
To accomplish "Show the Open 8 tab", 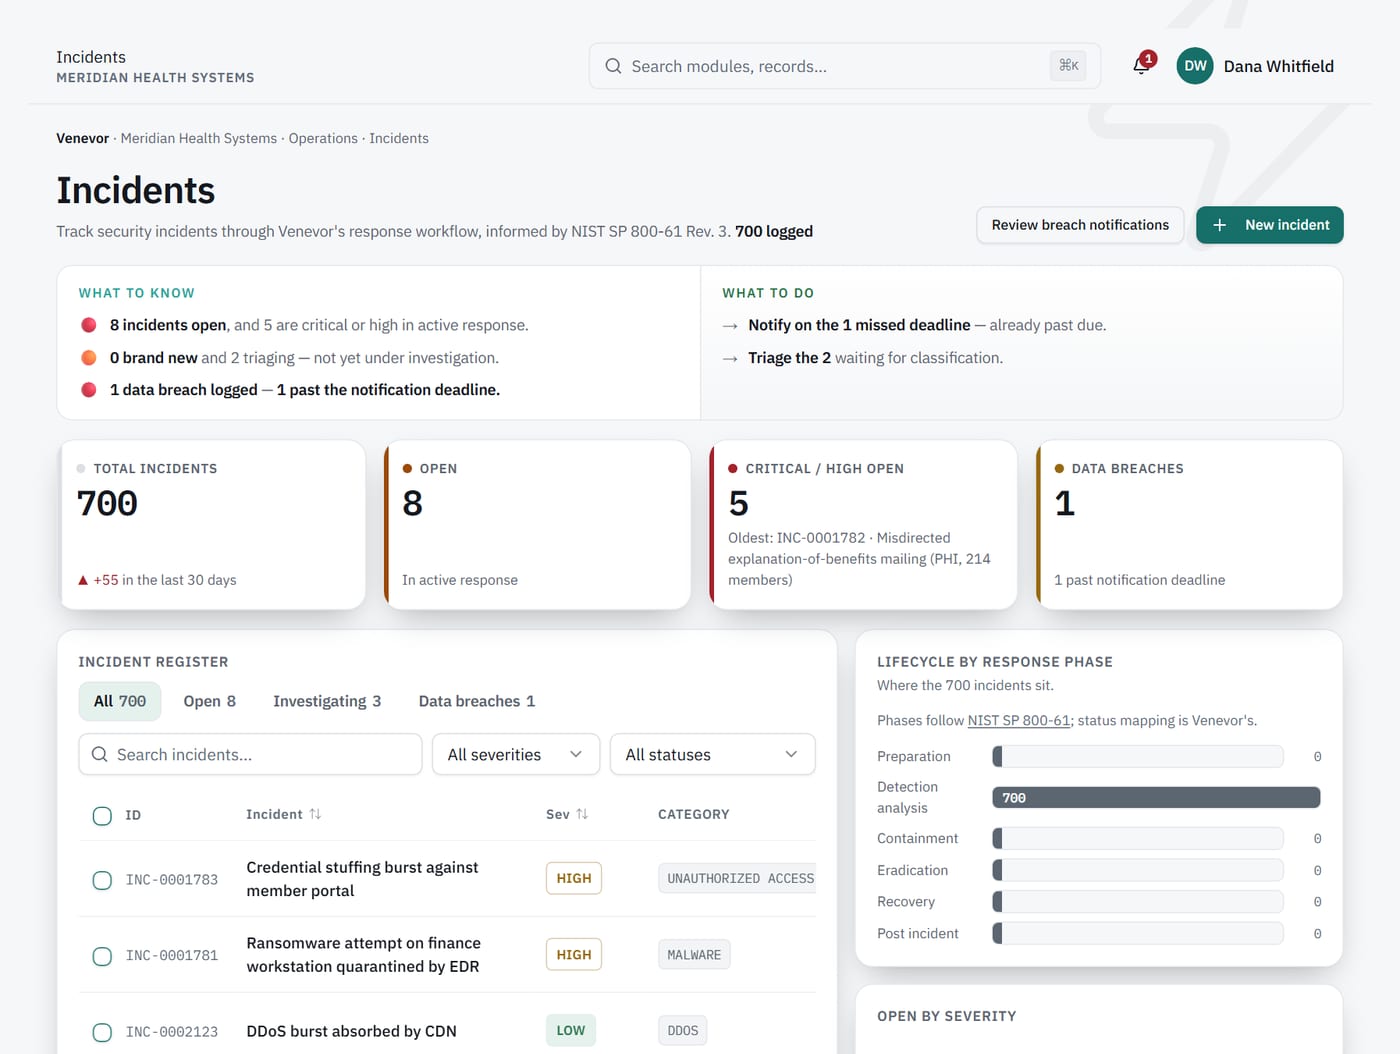I will click(210, 701).
